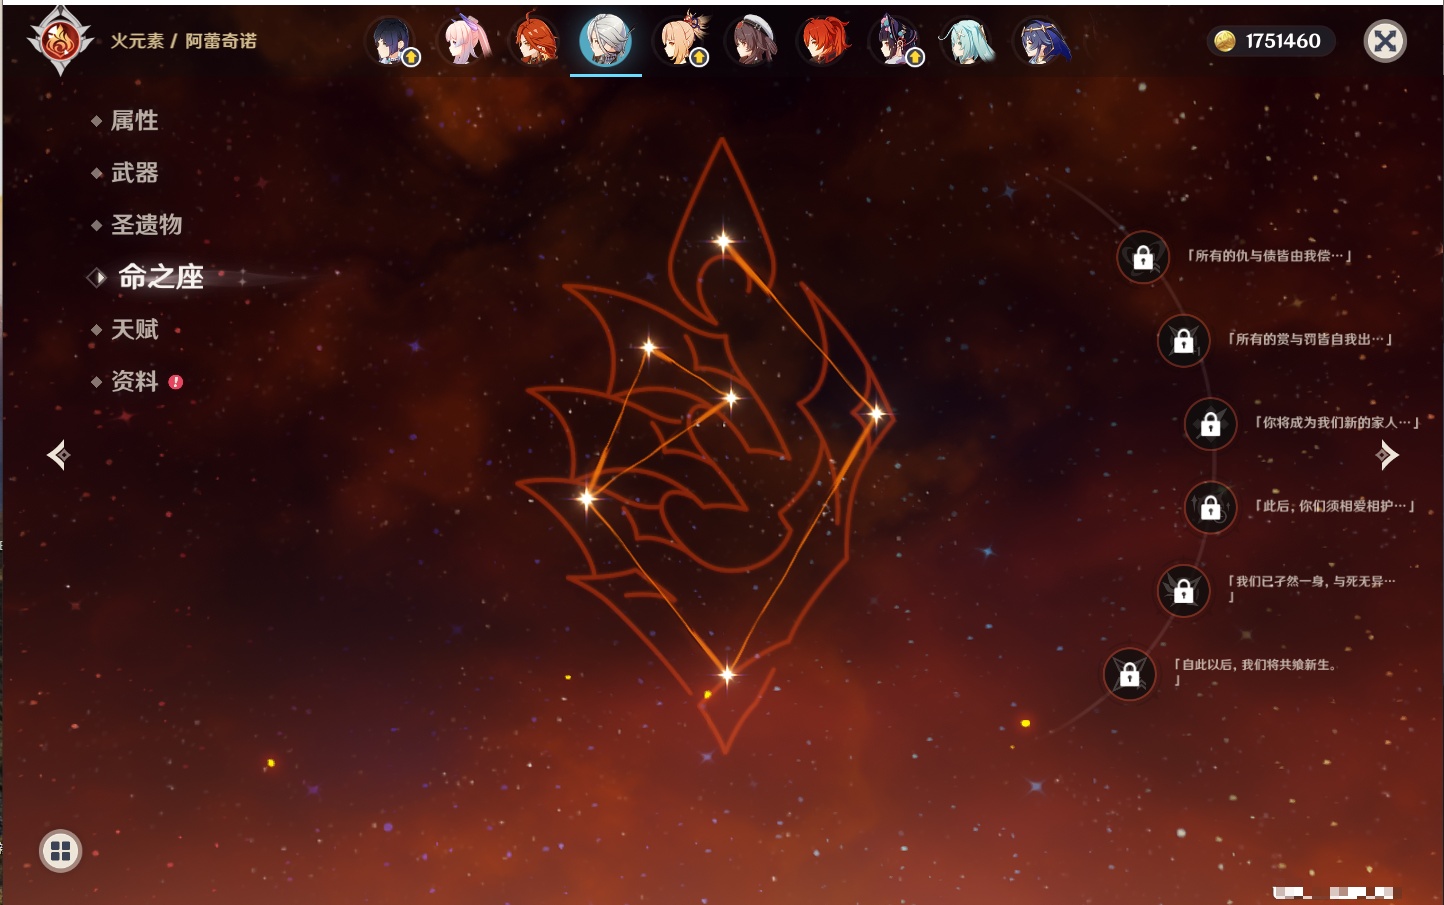Go to previous character with left arrow
The width and height of the screenshot is (1444, 905).
(x=59, y=455)
